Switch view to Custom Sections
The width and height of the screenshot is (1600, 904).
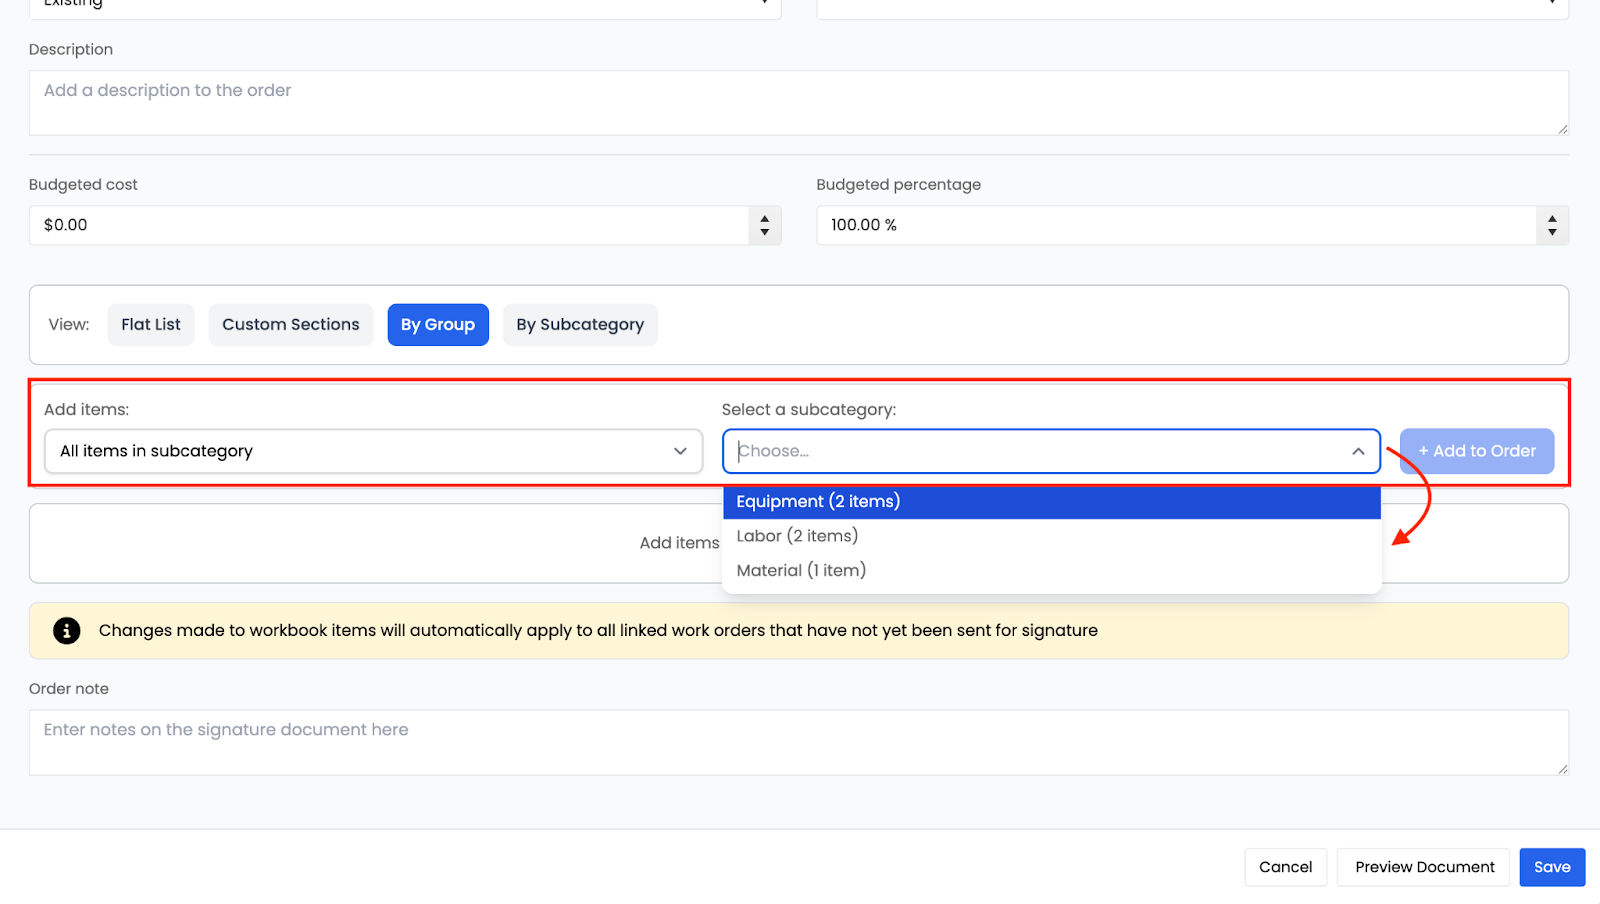(x=290, y=325)
